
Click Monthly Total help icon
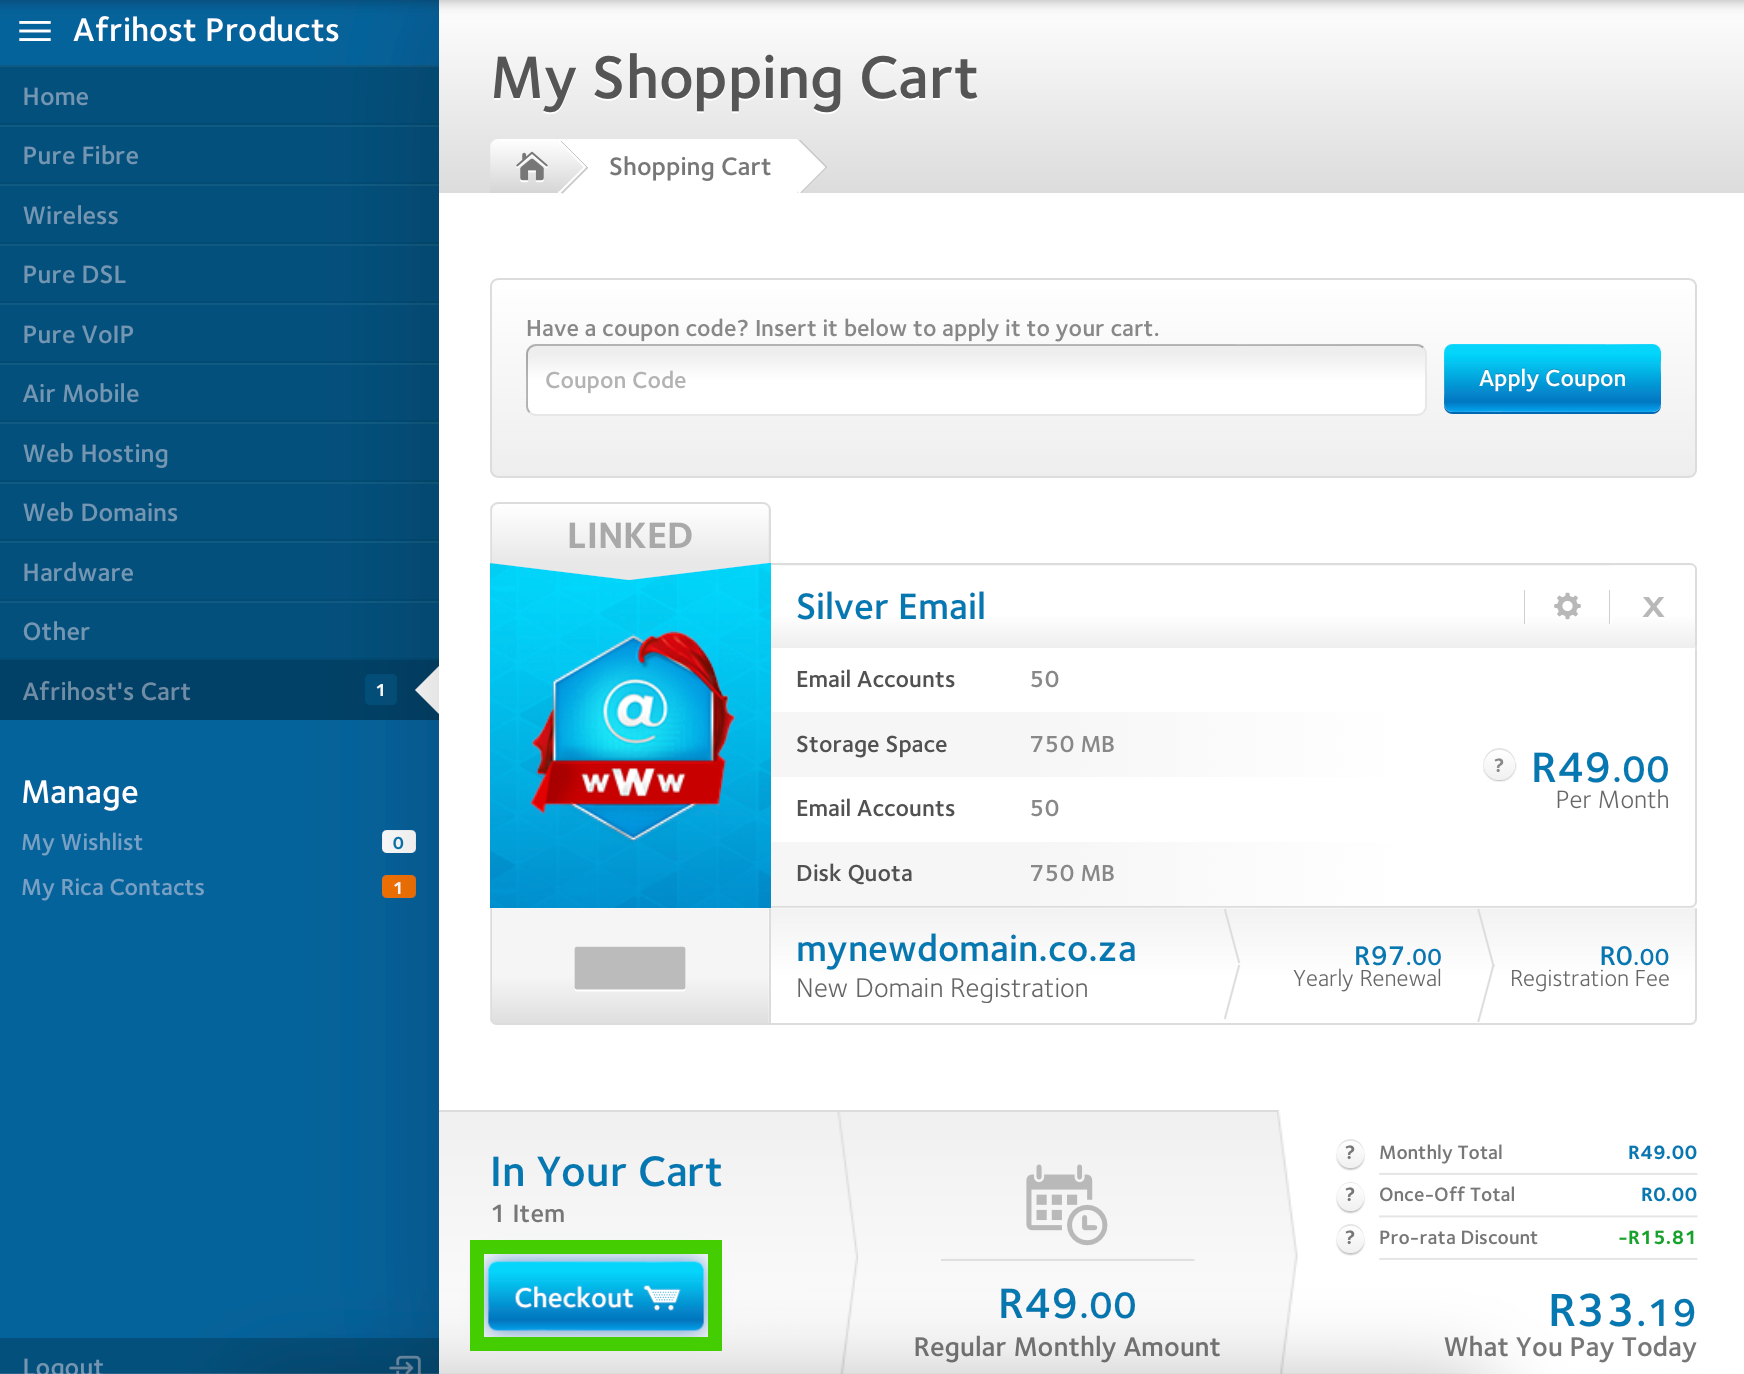pyautogui.click(x=1350, y=1153)
